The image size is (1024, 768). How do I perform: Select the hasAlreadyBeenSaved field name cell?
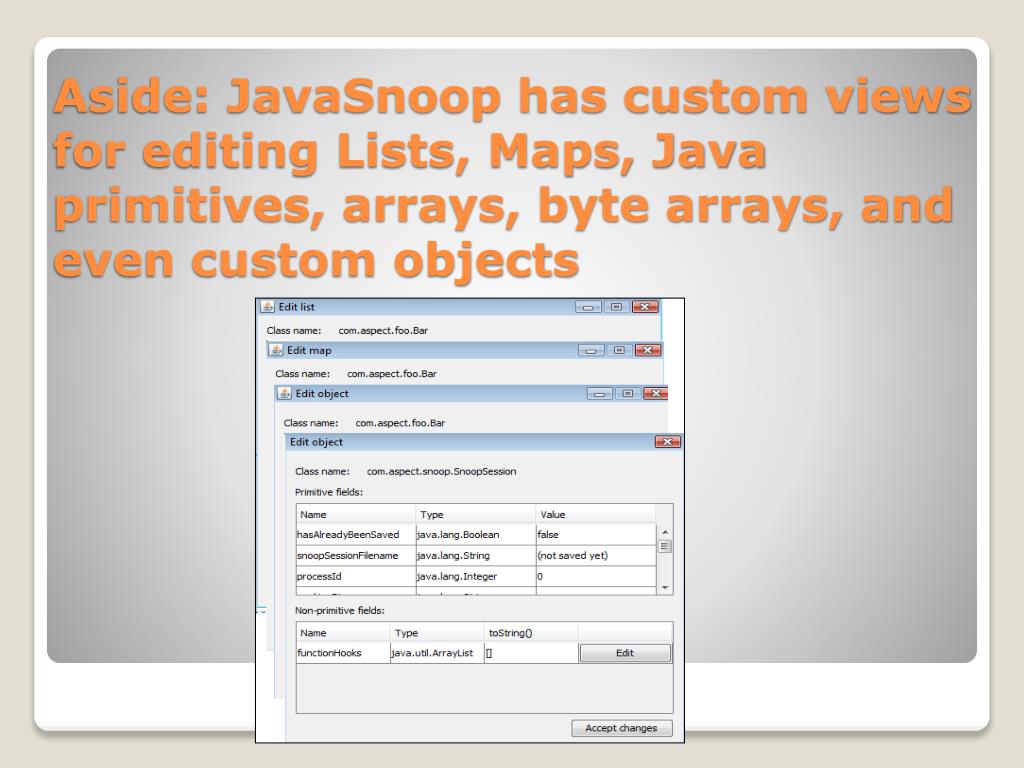356,535
